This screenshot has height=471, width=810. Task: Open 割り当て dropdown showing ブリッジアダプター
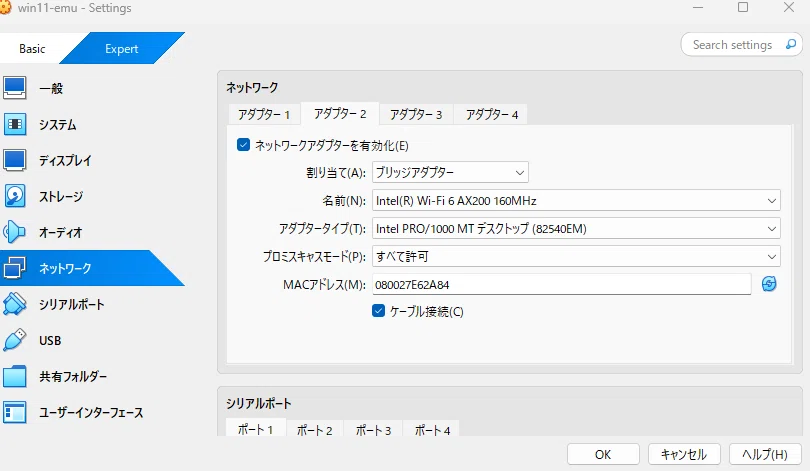(x=450, y=172)
